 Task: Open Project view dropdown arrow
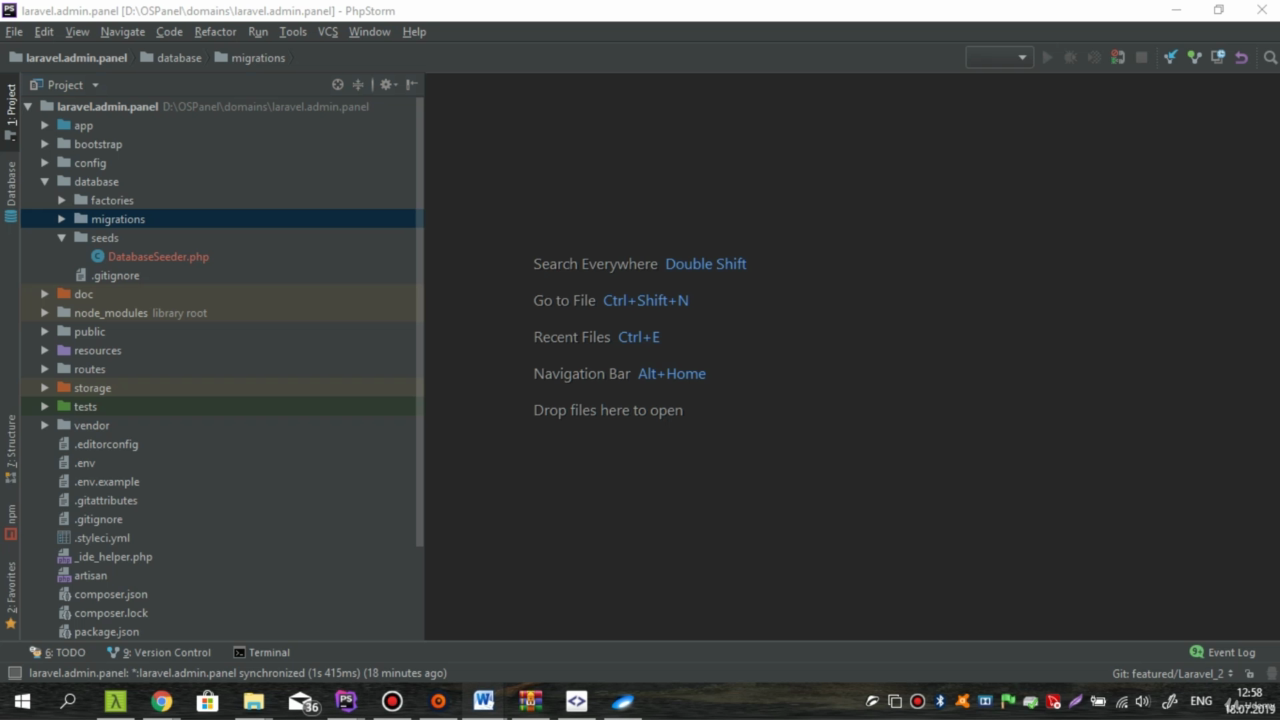[x=95, y=85]
